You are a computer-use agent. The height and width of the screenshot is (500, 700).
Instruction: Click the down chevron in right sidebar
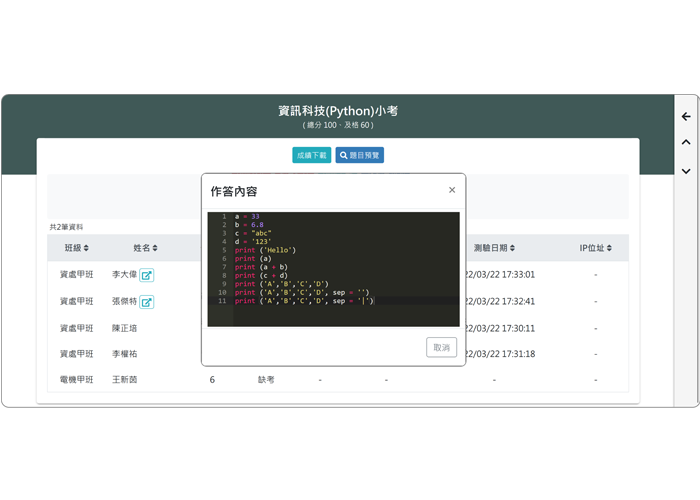click(x=686, y=171)
